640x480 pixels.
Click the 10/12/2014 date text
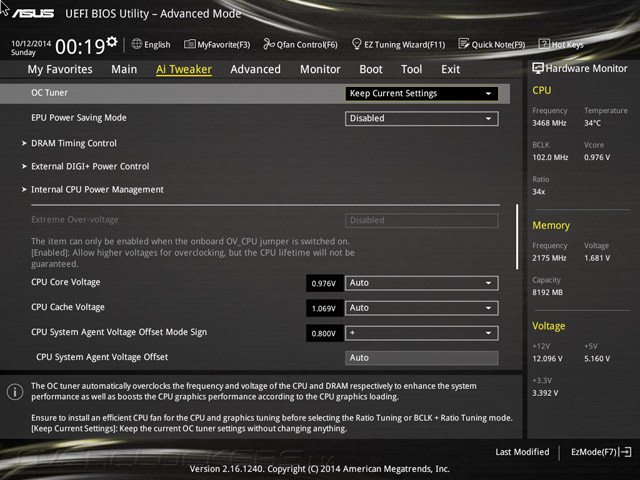31,43
